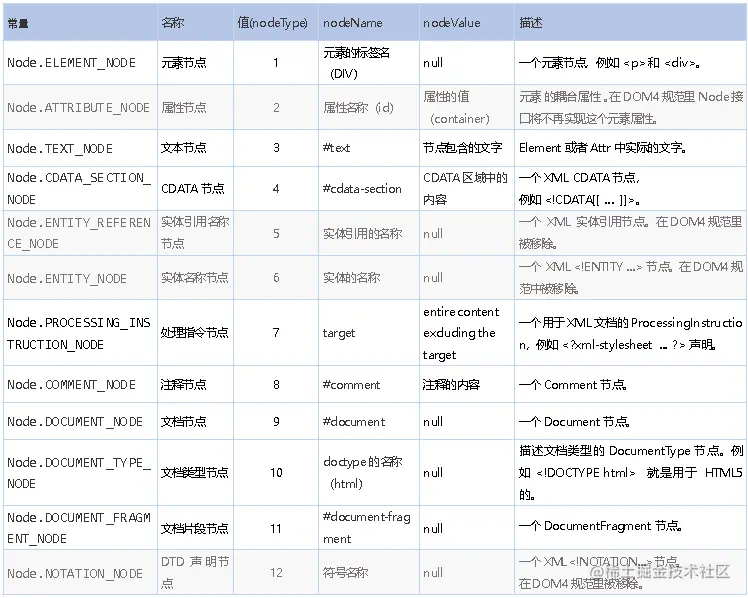Viewport: 748px width, 598px height.
Task: Select the 文本节点 name cell
Action: coord(196,148)
